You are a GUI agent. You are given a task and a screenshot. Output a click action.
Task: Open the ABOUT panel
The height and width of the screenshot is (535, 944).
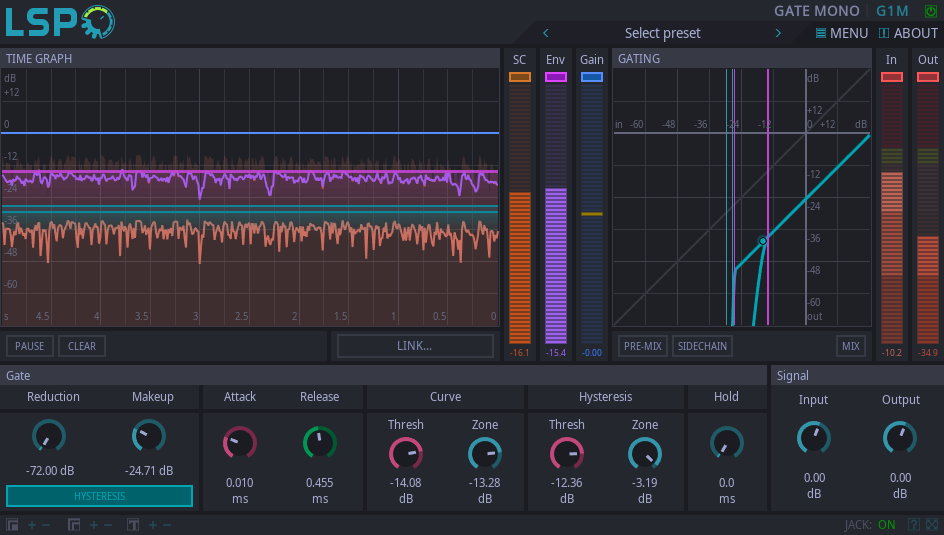908,33
